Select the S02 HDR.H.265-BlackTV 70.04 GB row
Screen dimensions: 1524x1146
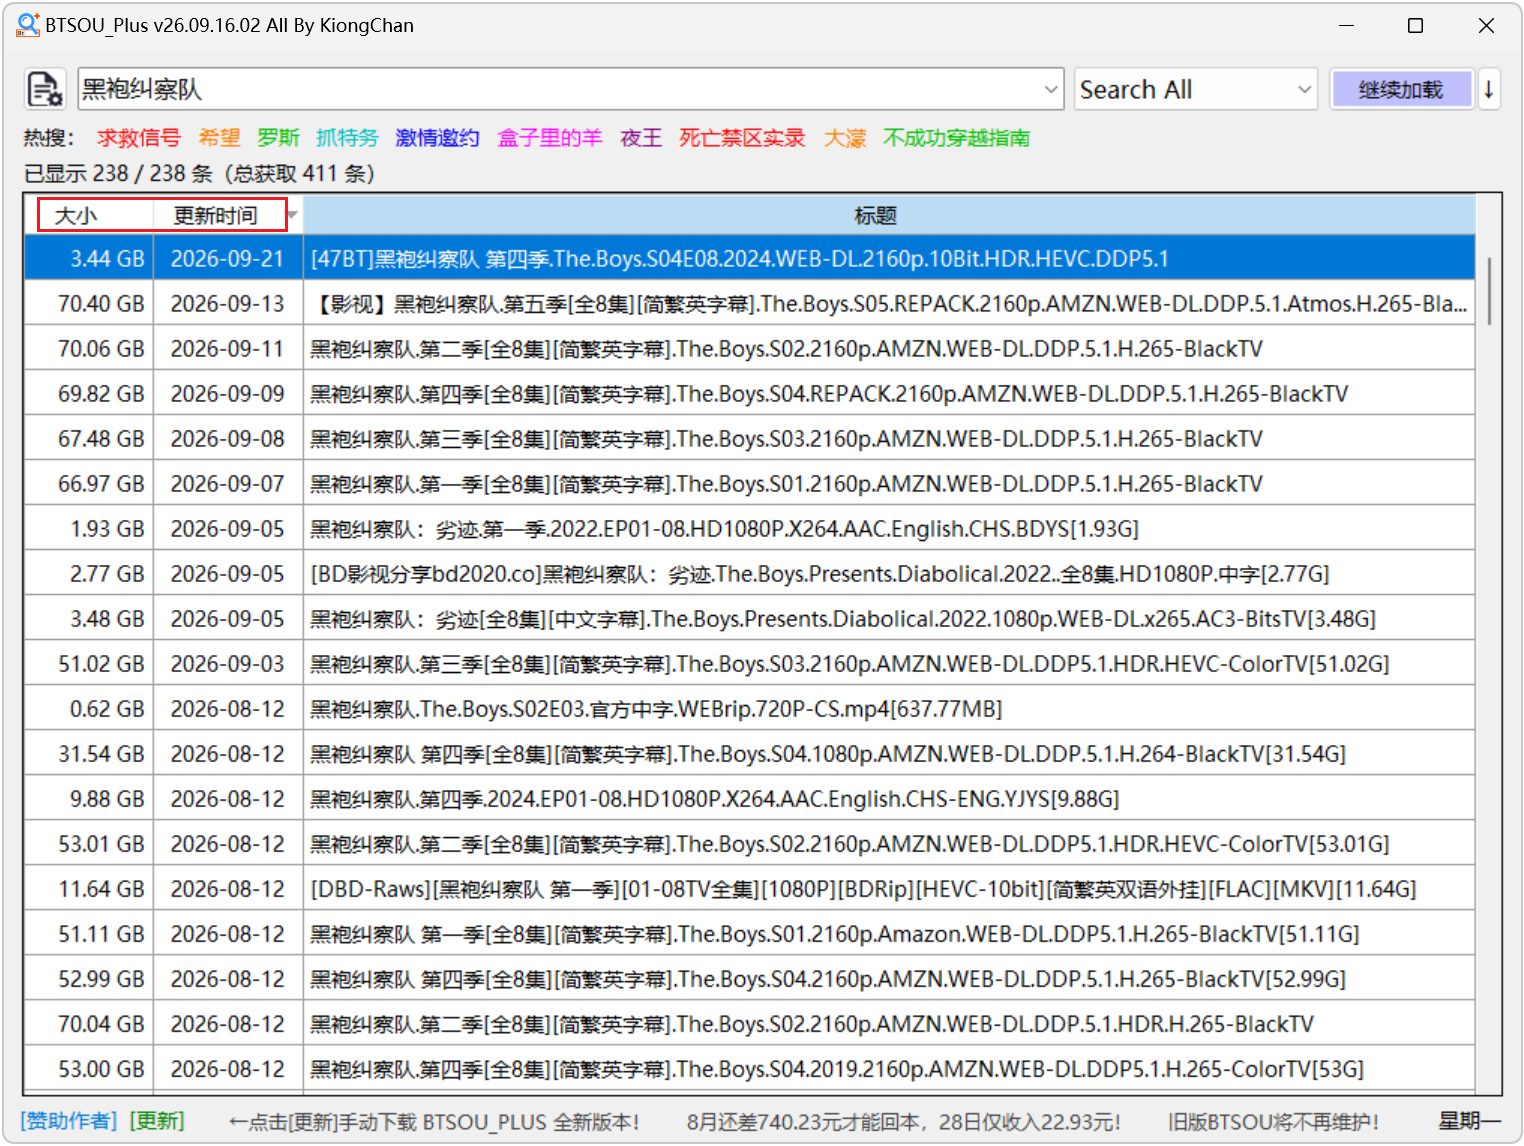749,1023
